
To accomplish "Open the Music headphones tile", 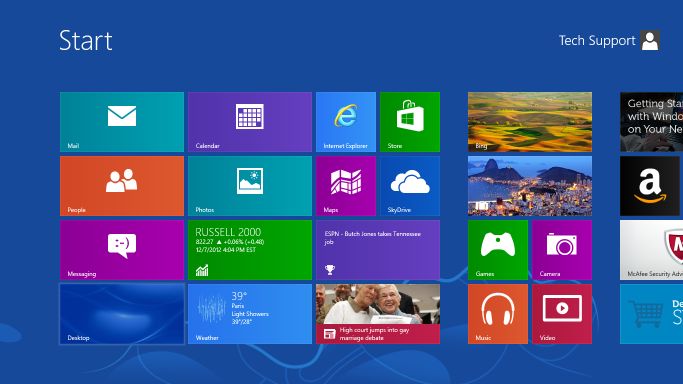I will [498, 314].
